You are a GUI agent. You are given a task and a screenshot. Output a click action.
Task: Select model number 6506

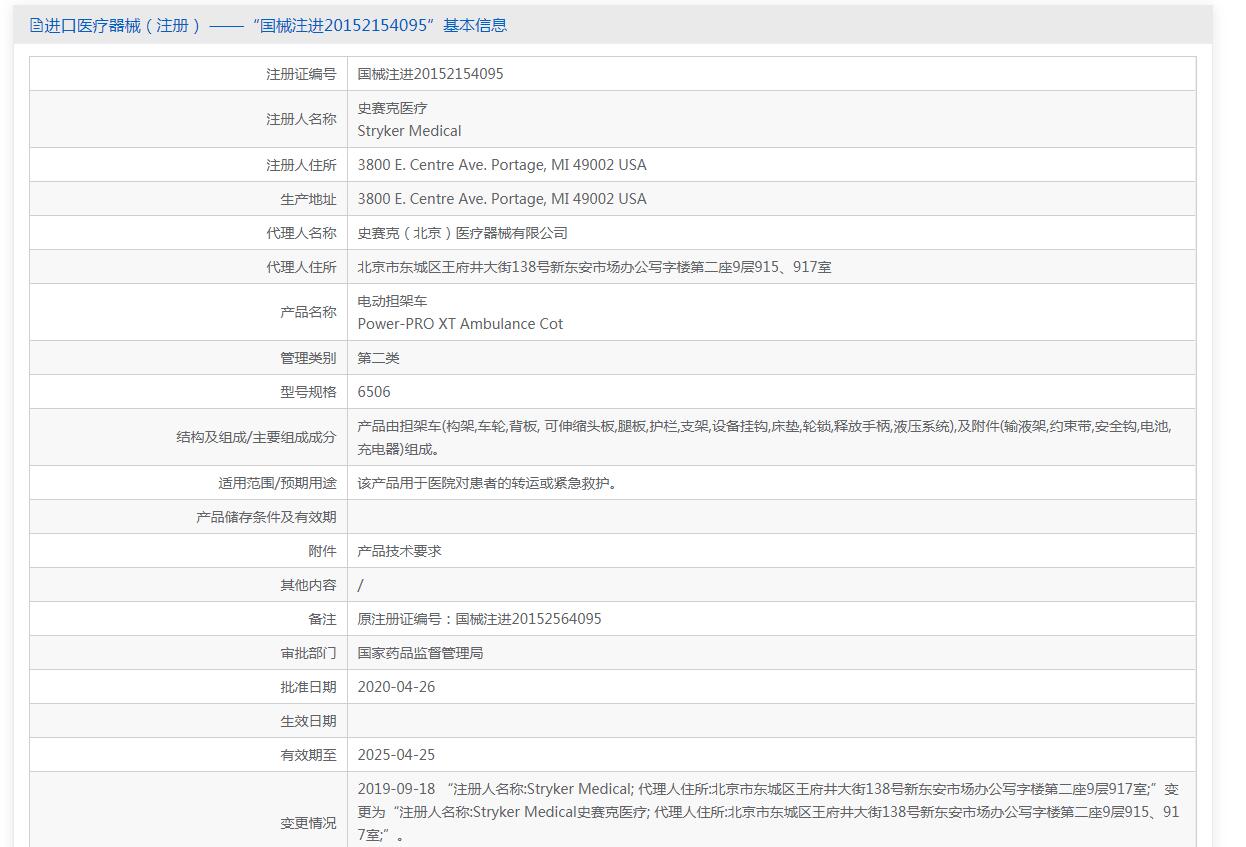click(374, 392)
